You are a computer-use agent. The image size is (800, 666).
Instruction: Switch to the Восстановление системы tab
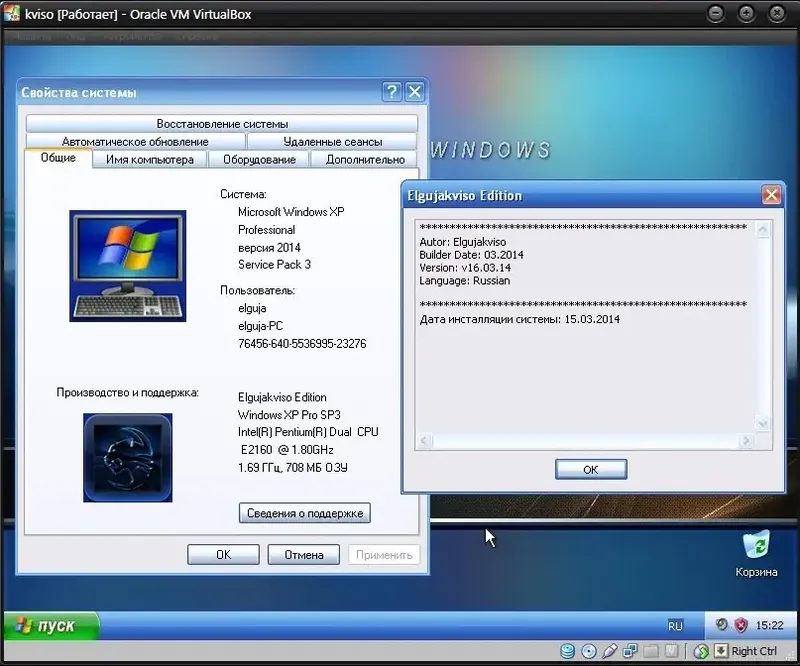coord(222,124)
